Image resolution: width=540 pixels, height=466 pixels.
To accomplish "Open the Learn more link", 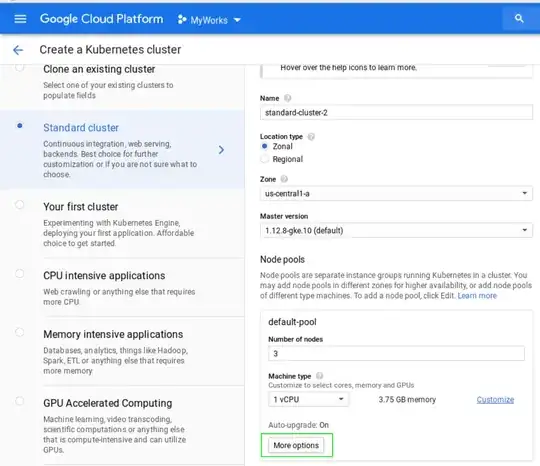I will 477,296.
